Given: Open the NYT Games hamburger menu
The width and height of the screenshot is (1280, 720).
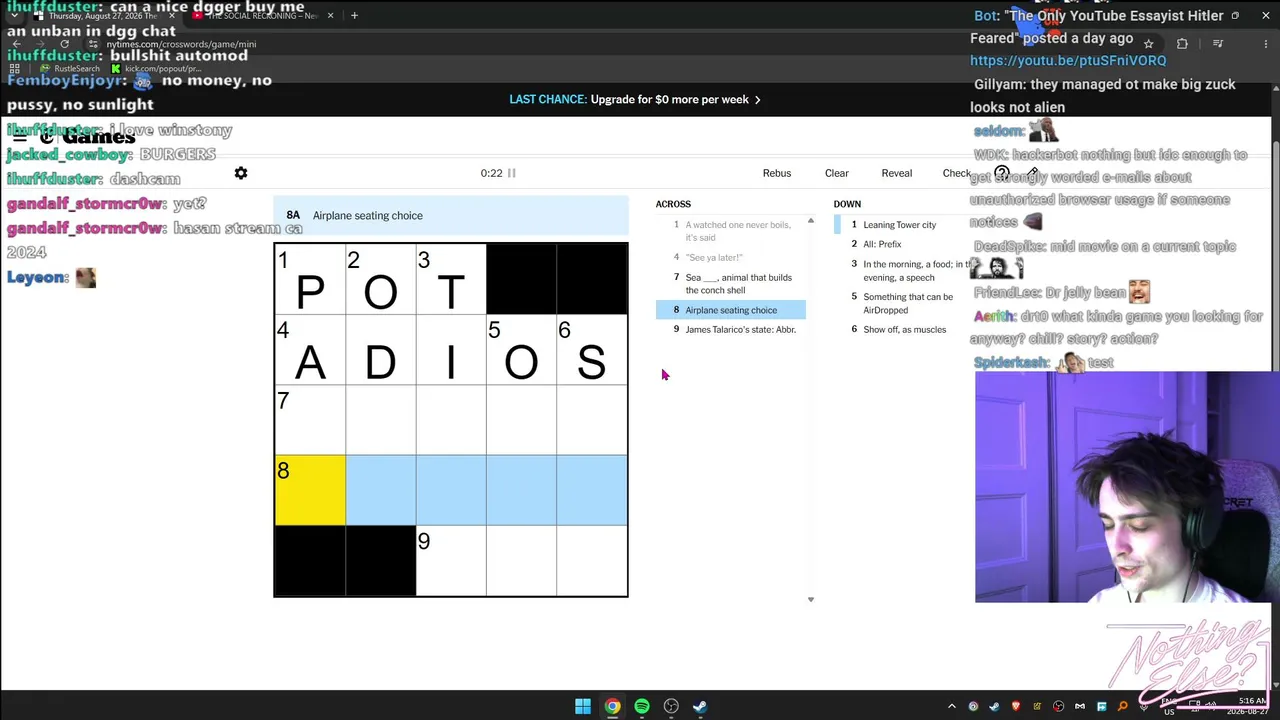Looking at the screenshot, I should pos(19,137).
